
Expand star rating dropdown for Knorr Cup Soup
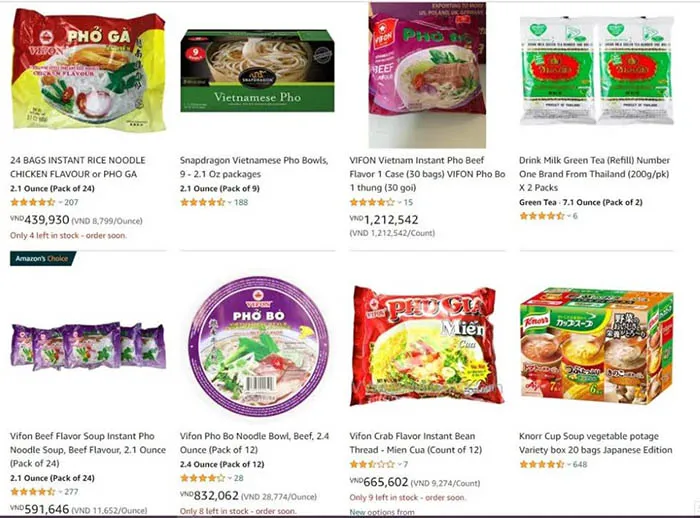point(569,464)
